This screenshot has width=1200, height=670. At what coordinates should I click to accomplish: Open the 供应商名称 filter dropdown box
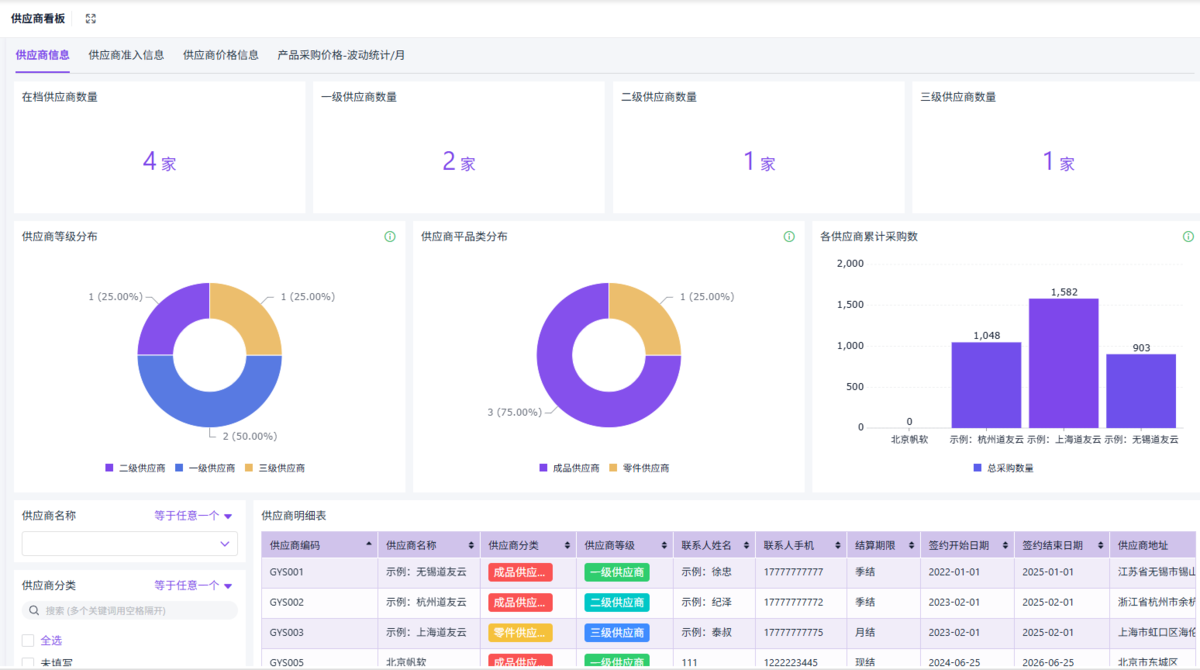pyautogui.click(x=130, y=544)
